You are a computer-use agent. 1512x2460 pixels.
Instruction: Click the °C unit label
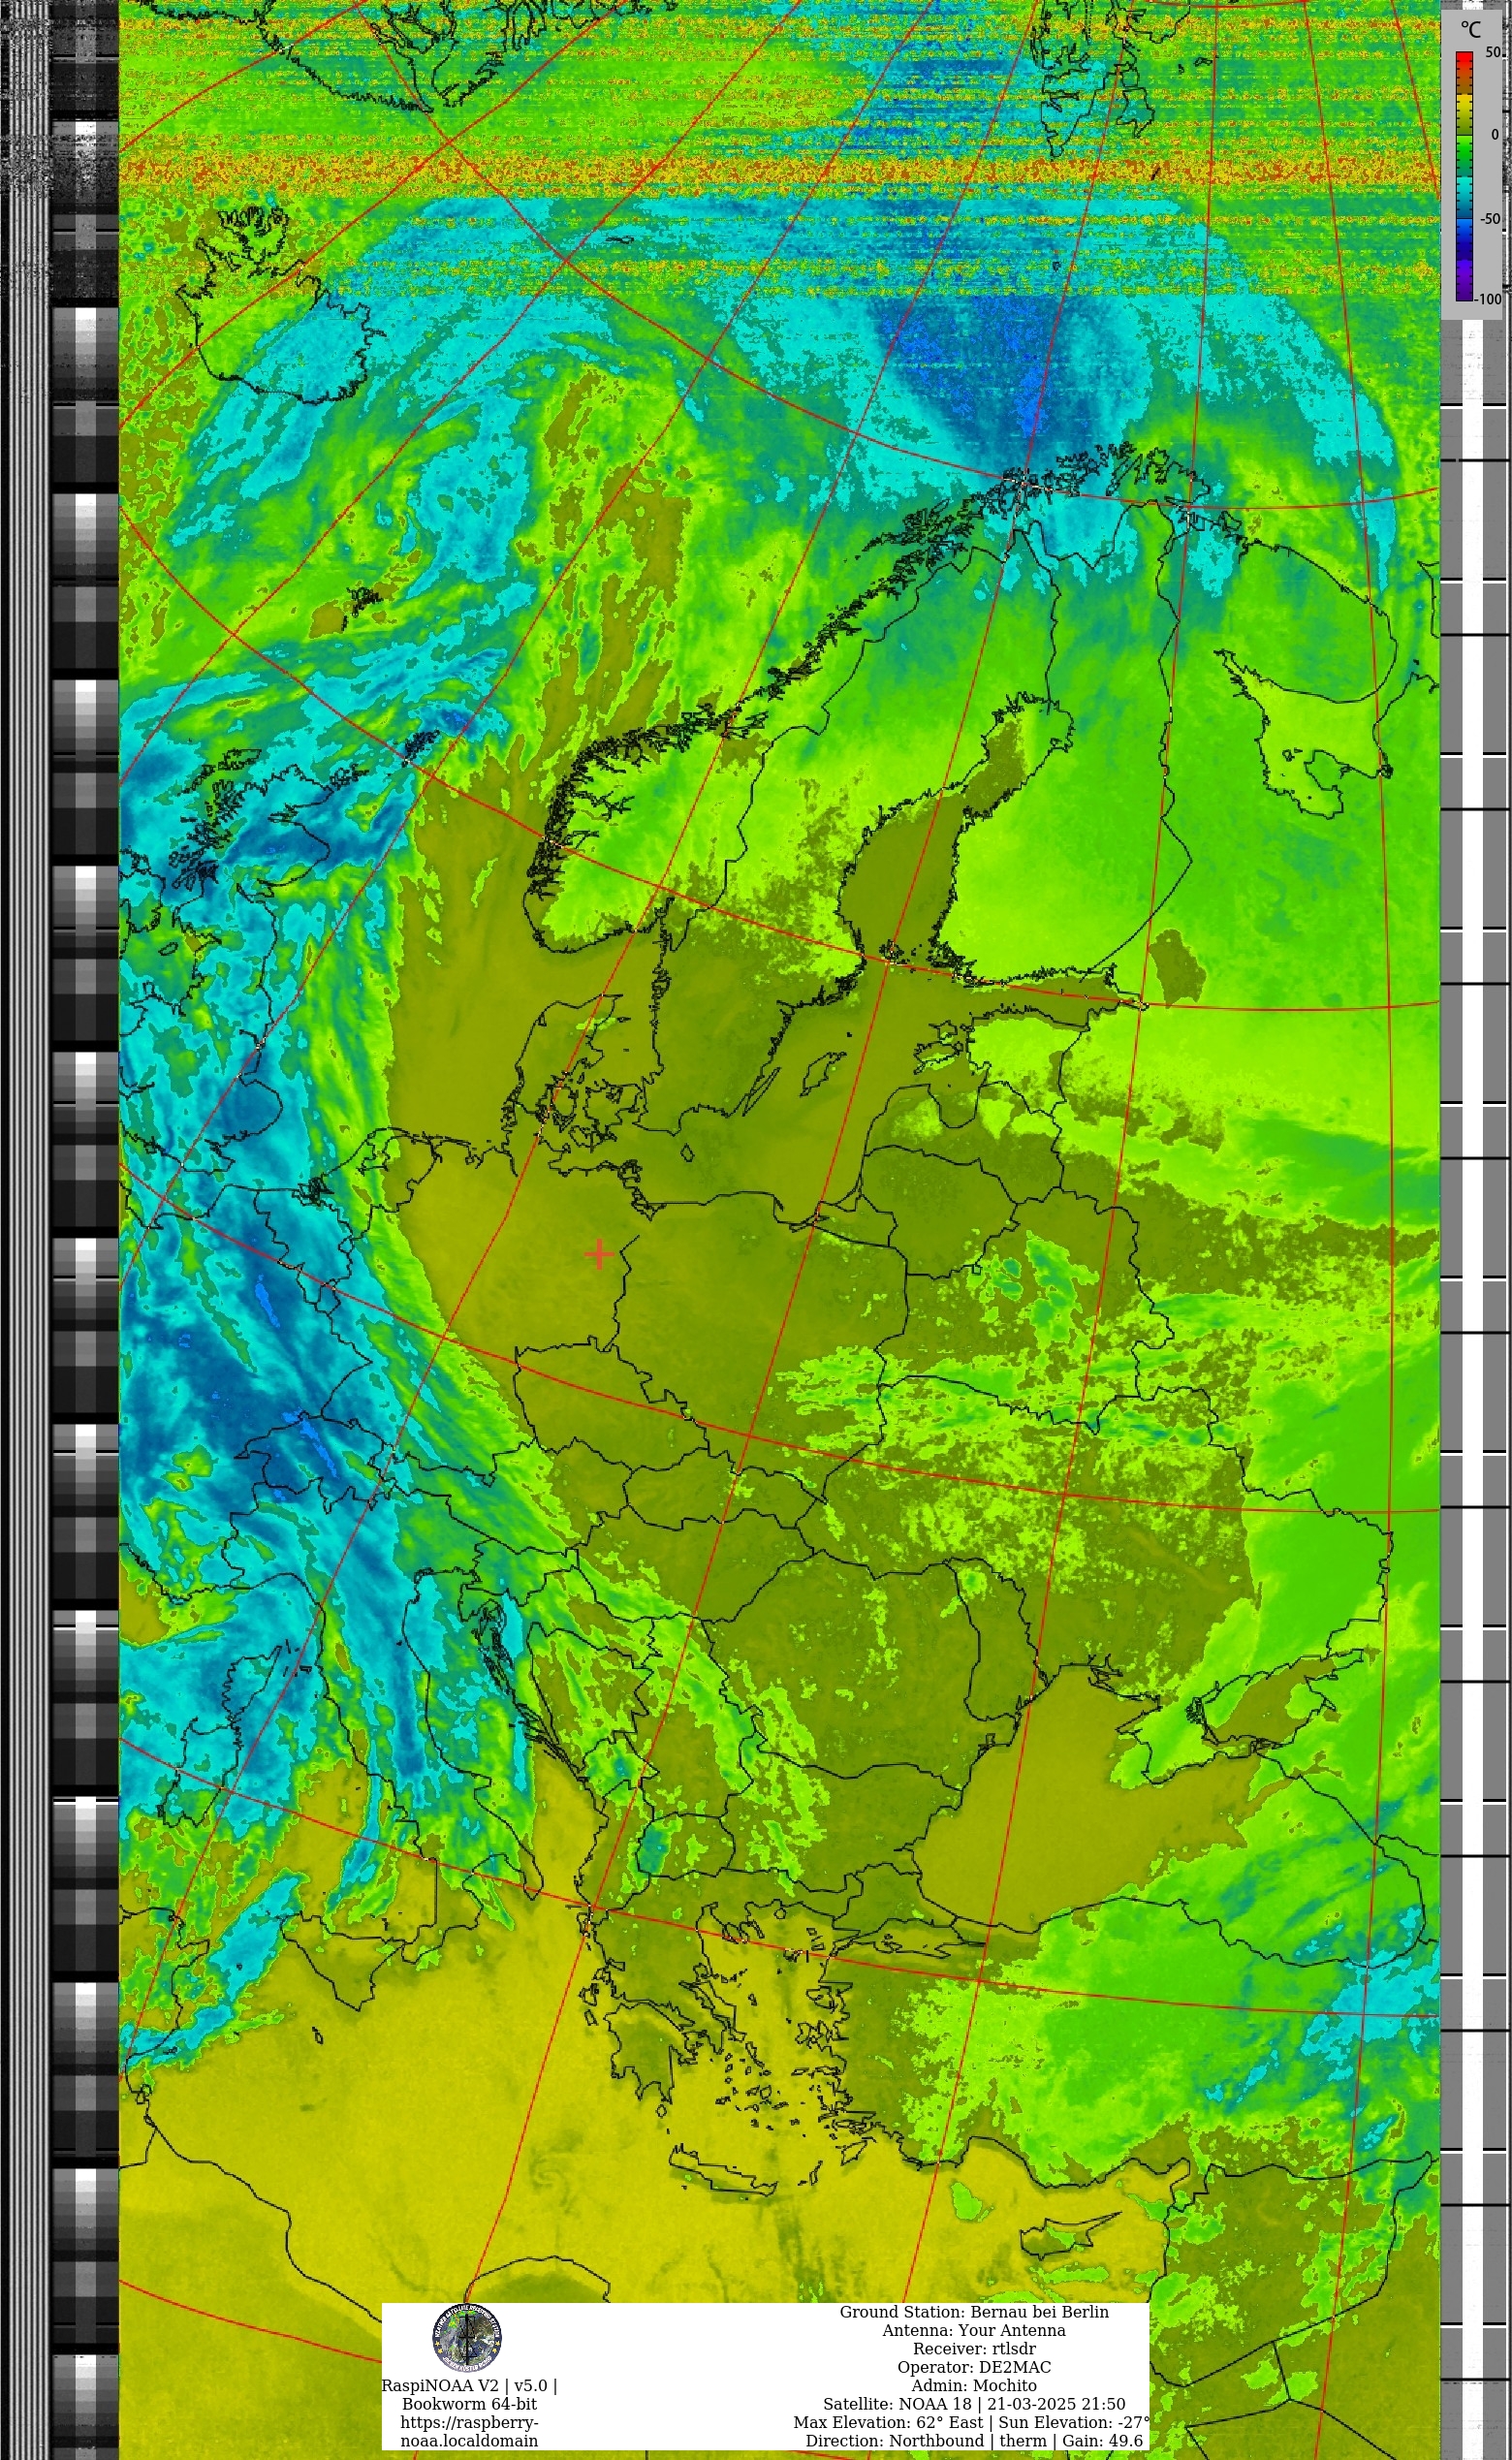pos(1470,30)
